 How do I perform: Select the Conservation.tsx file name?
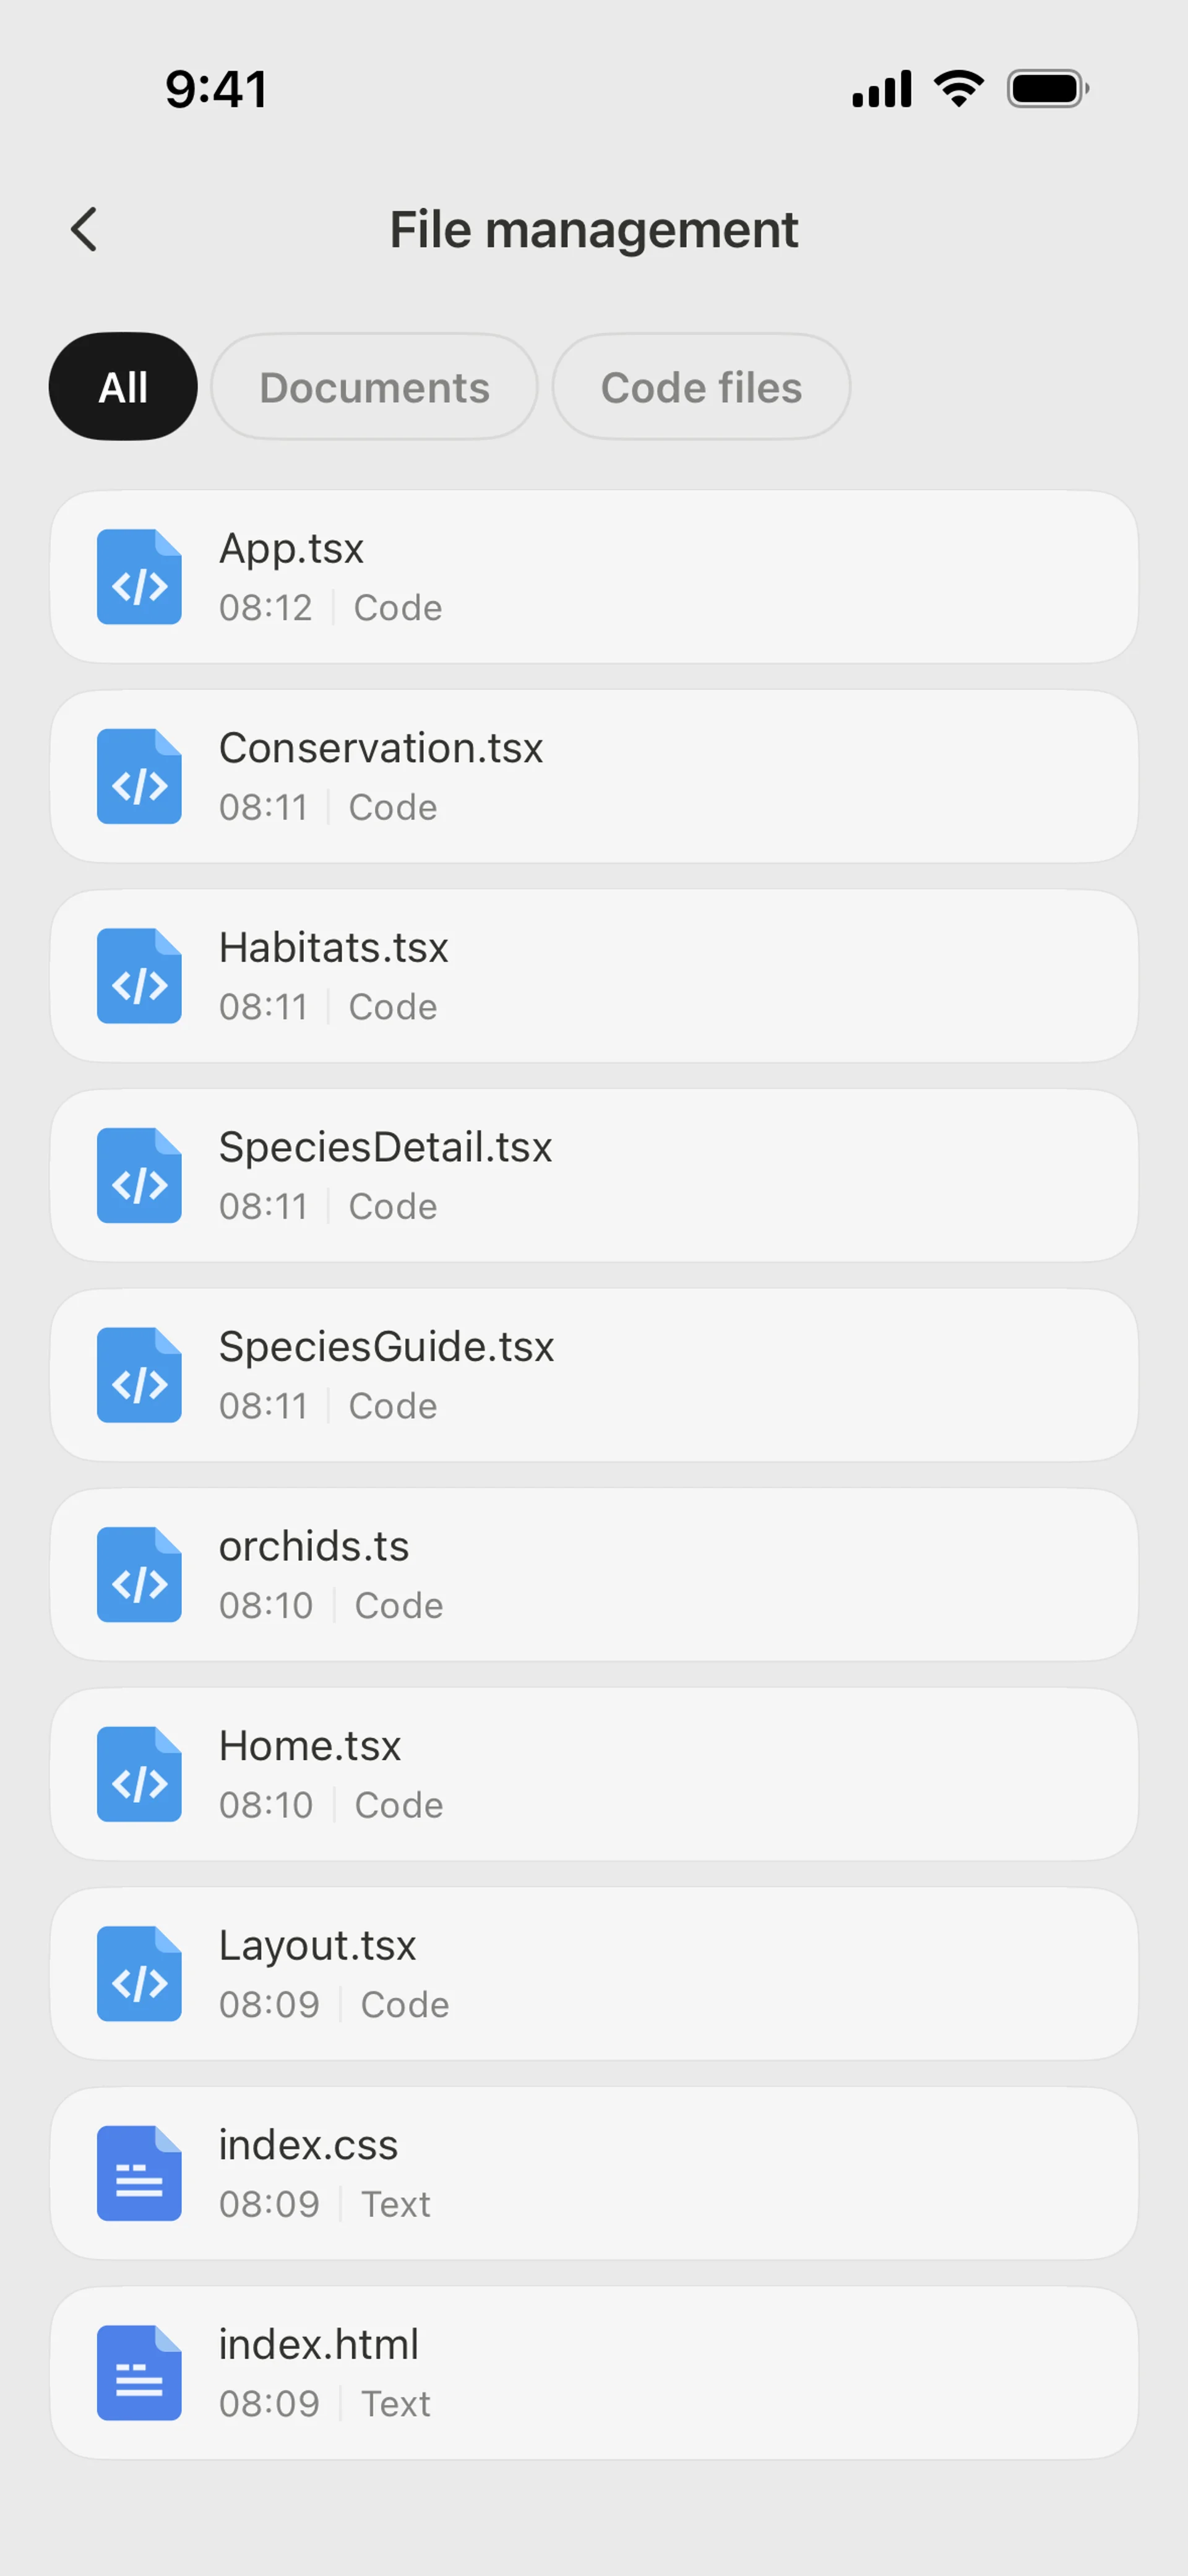381,749
